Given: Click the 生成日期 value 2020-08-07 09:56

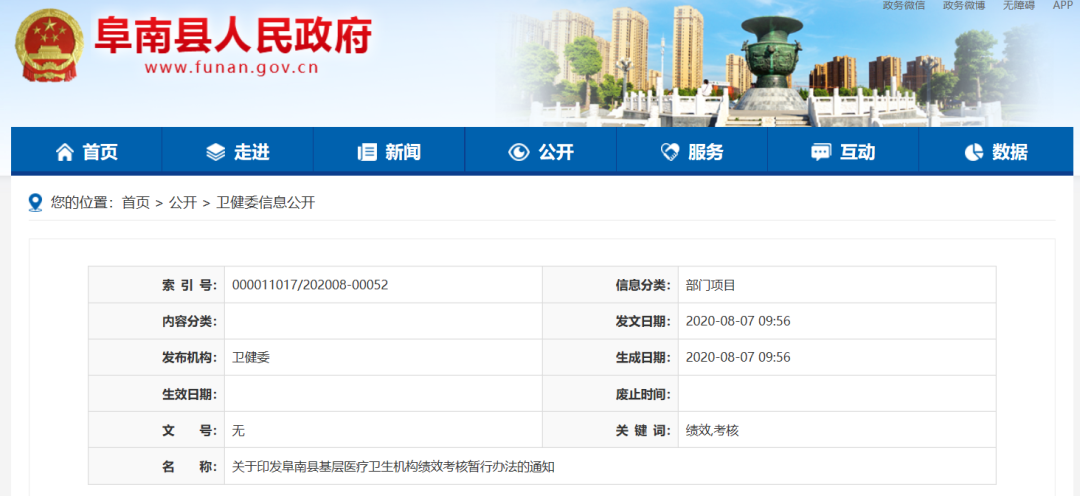Looking at the screenshot, I should 738,358.
